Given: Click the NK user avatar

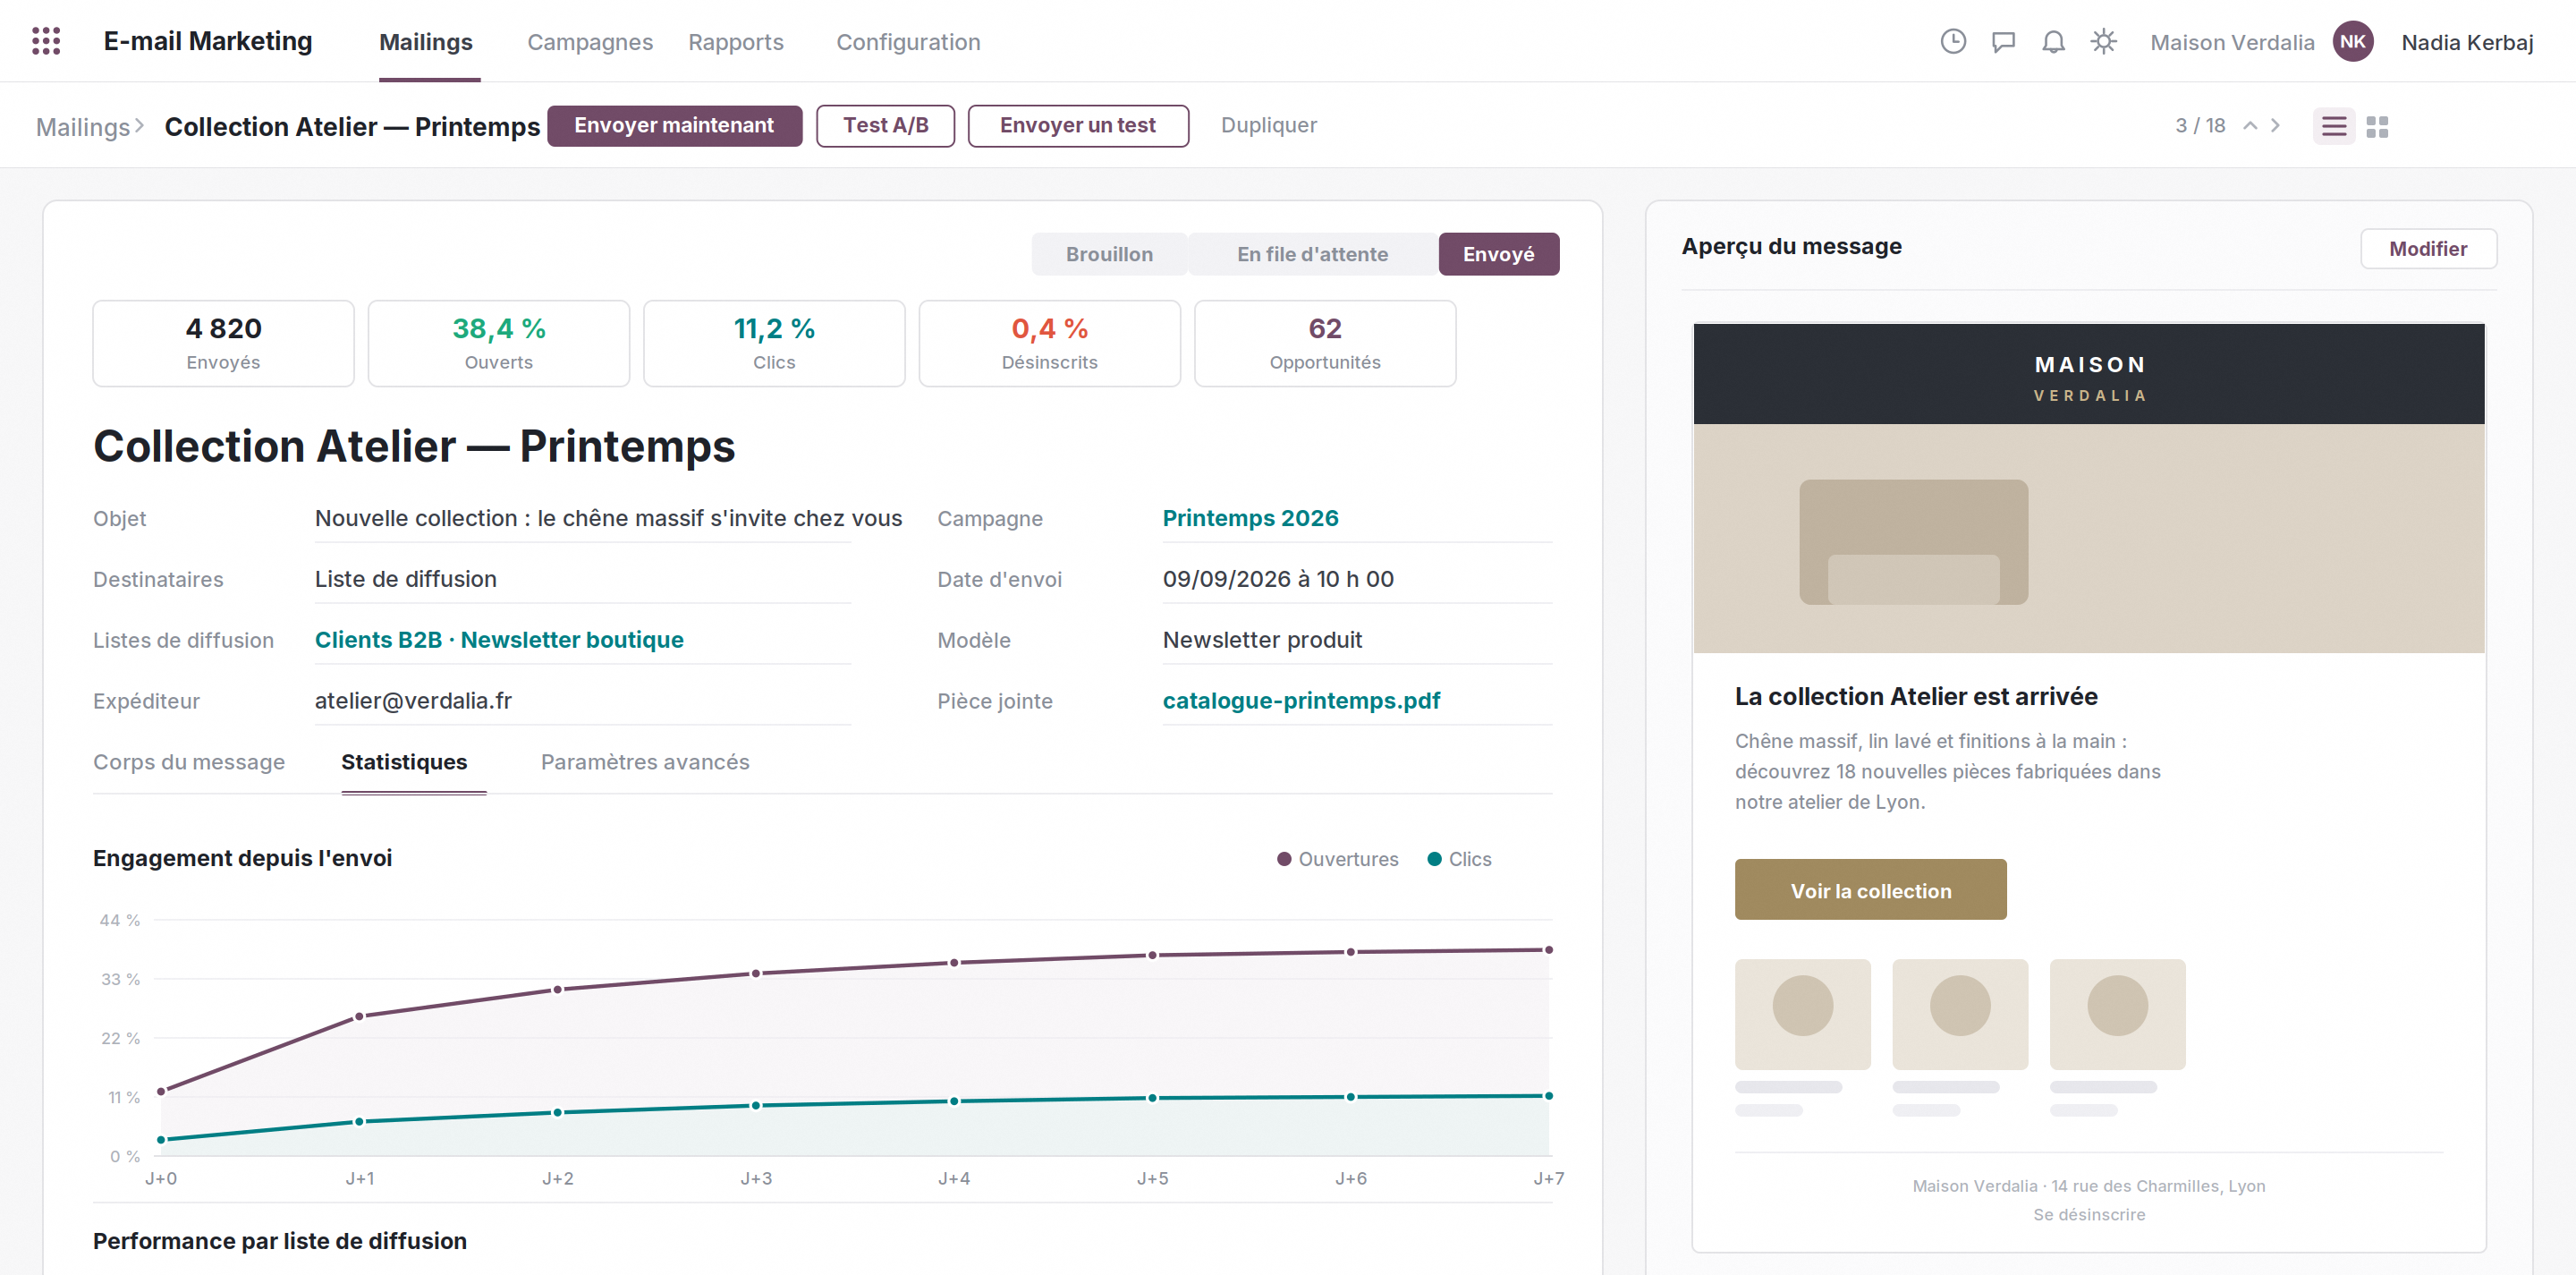Looking at the screenshot, I should (x=2352, y=42).
